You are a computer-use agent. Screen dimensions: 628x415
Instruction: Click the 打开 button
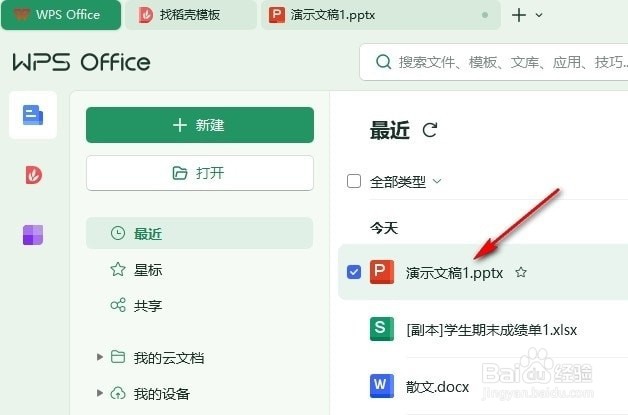(x=200, y=173)
